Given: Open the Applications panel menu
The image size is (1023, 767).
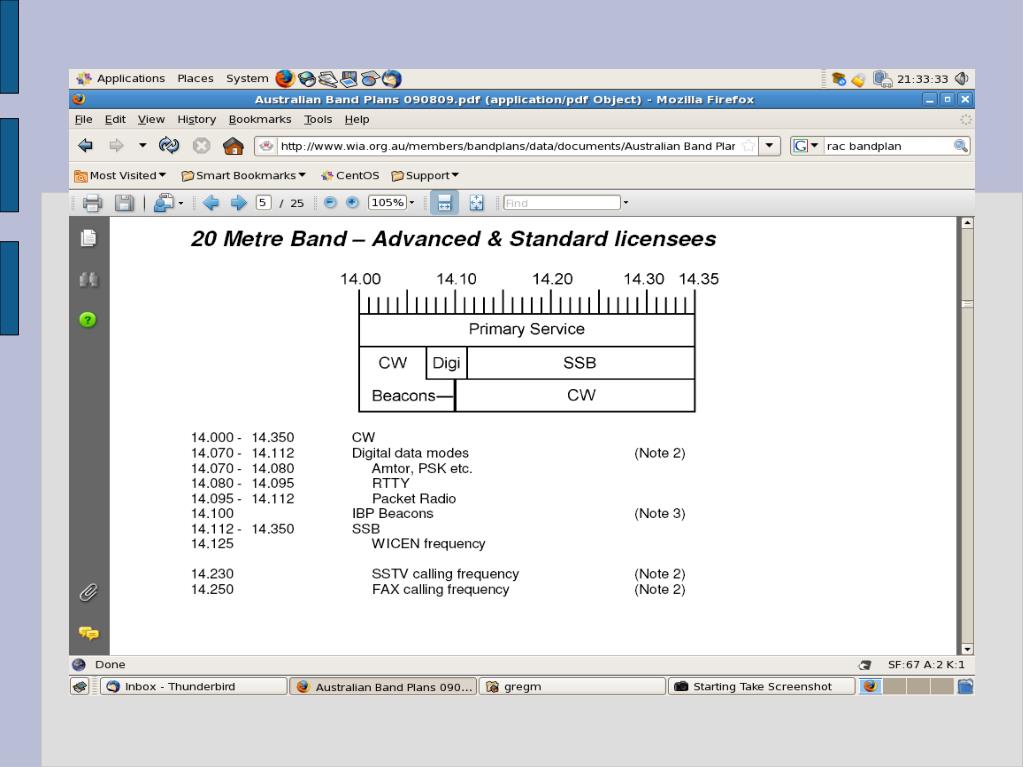Looking at the screenshot, I should [121, 78].
